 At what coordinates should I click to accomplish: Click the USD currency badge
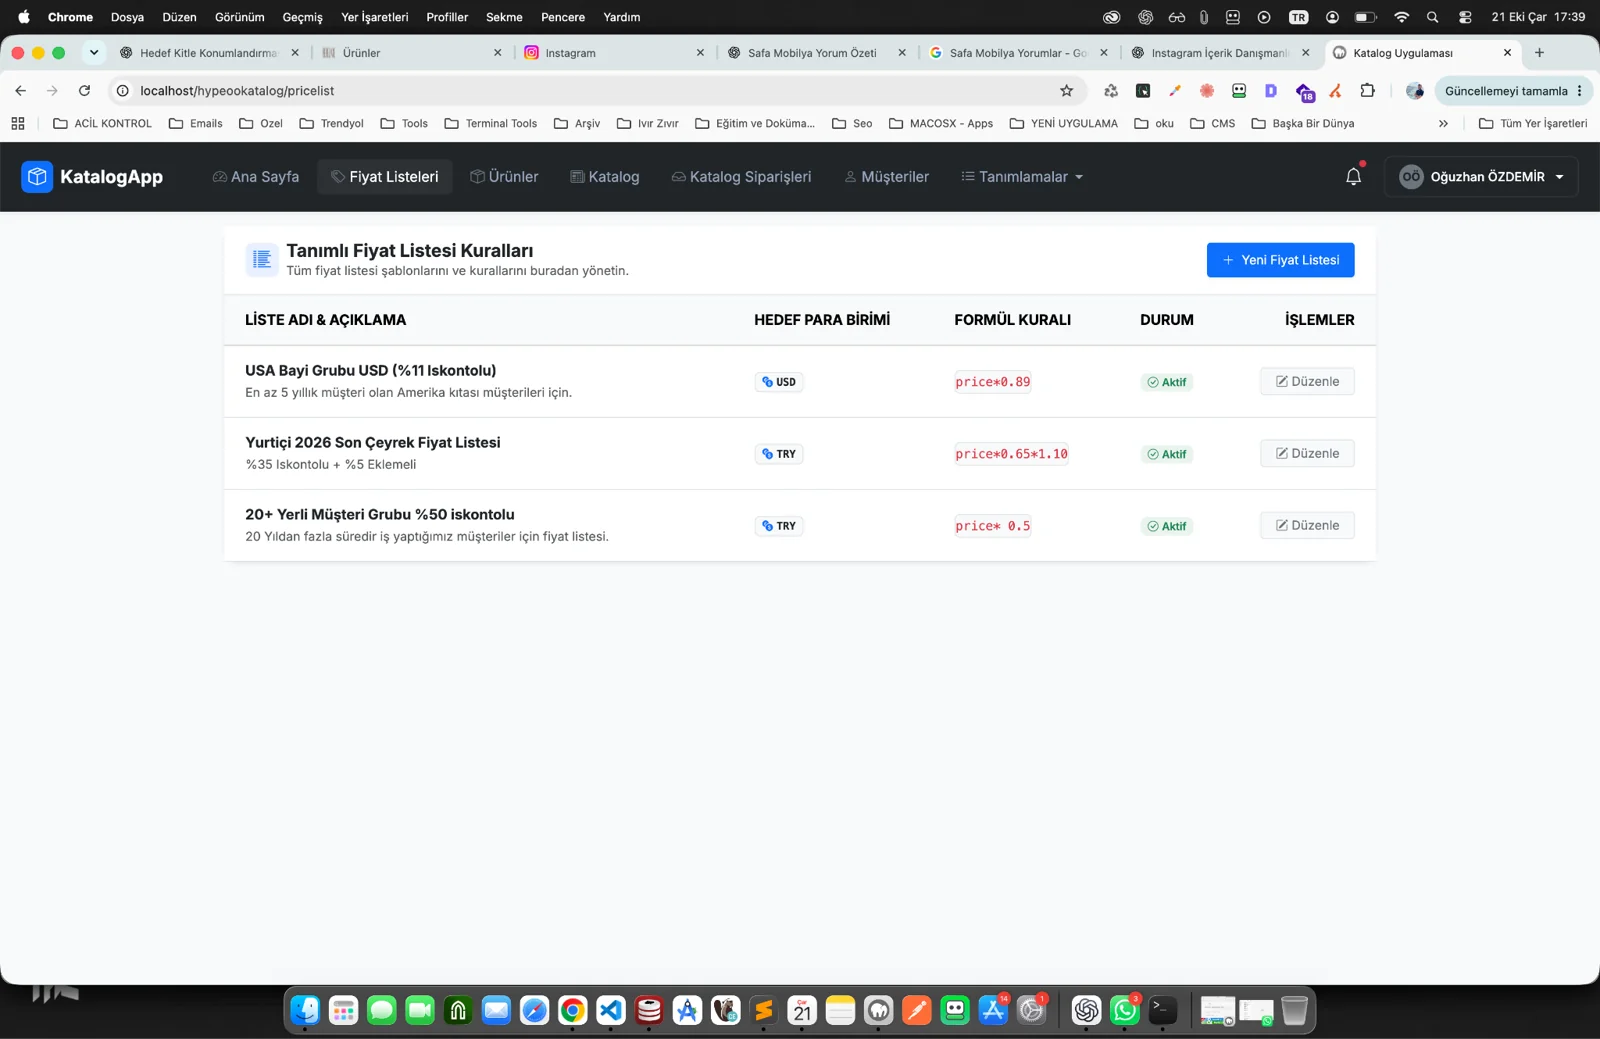[x=779, y=382]
